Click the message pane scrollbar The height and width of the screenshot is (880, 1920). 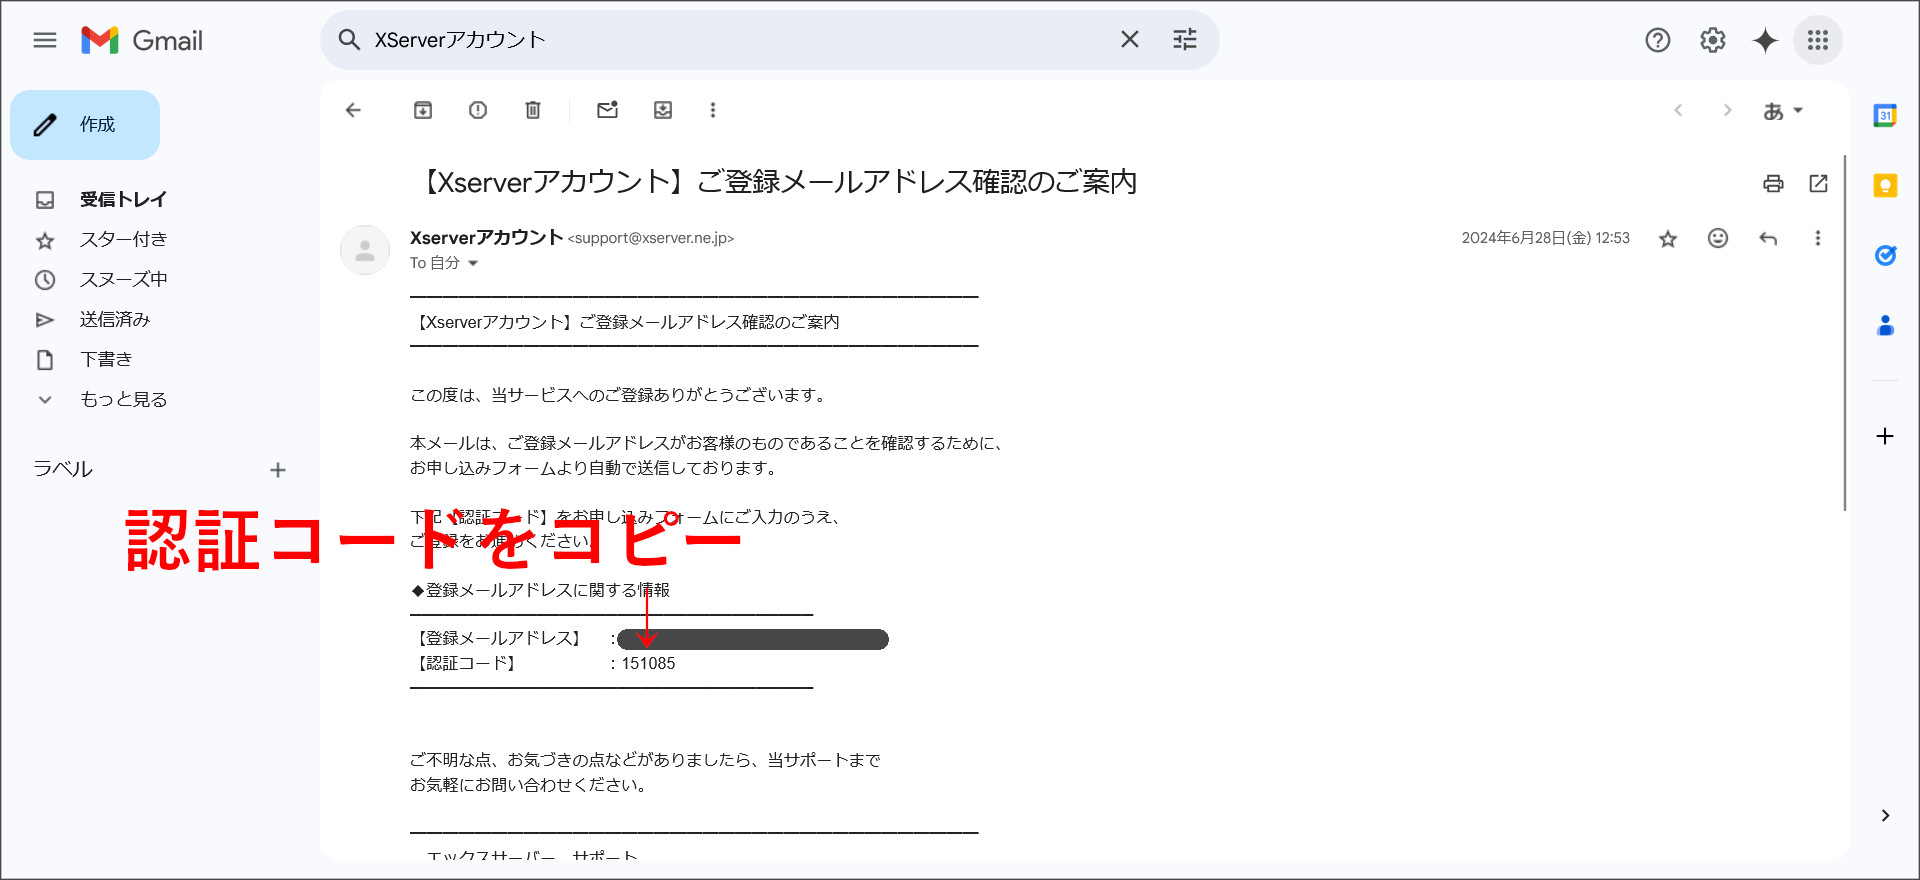click(x=1845, y=333)
